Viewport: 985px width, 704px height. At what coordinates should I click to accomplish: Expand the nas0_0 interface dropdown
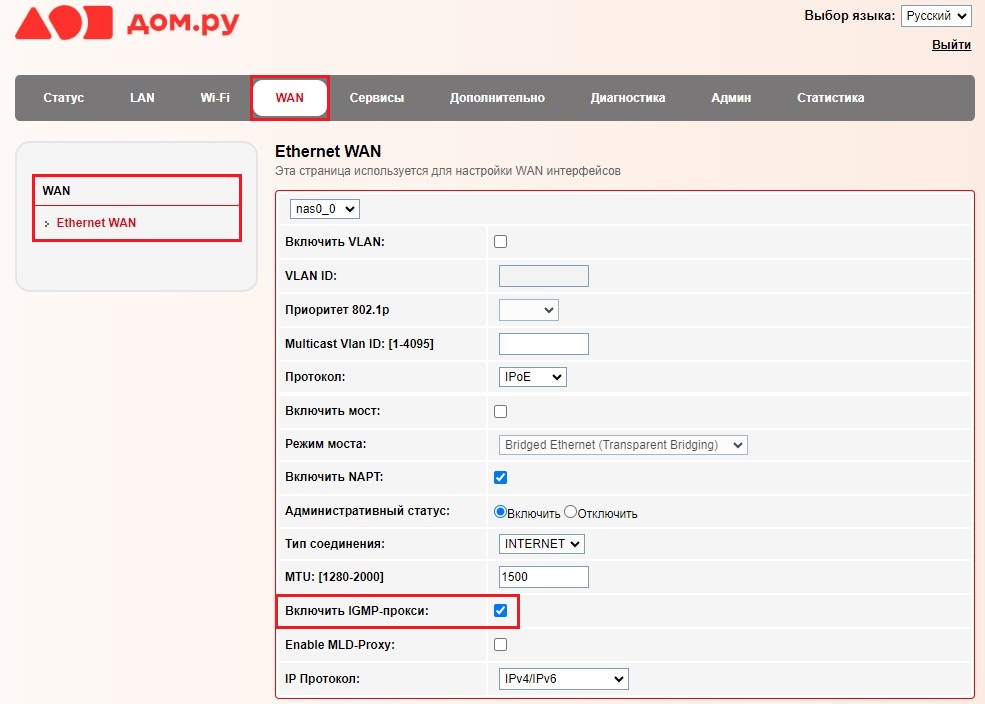click(324, 209)
